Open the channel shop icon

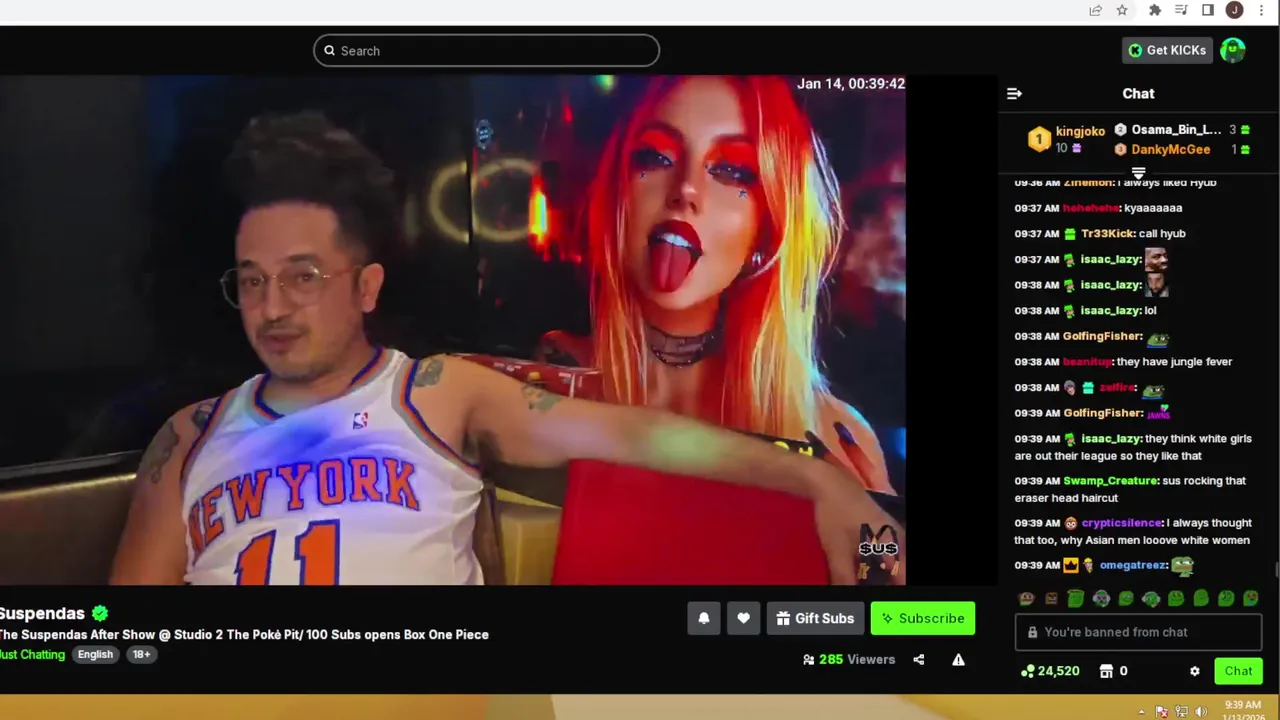coord(1107,671)
